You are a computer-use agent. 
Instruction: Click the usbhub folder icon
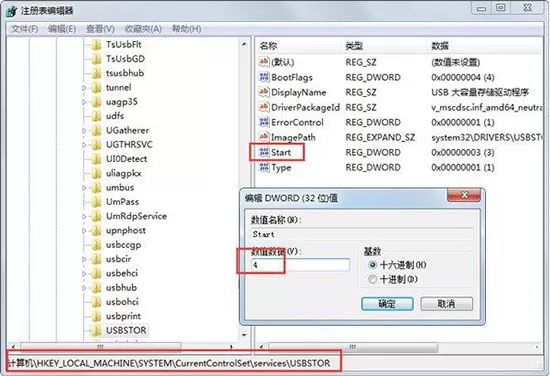[96, 288]
